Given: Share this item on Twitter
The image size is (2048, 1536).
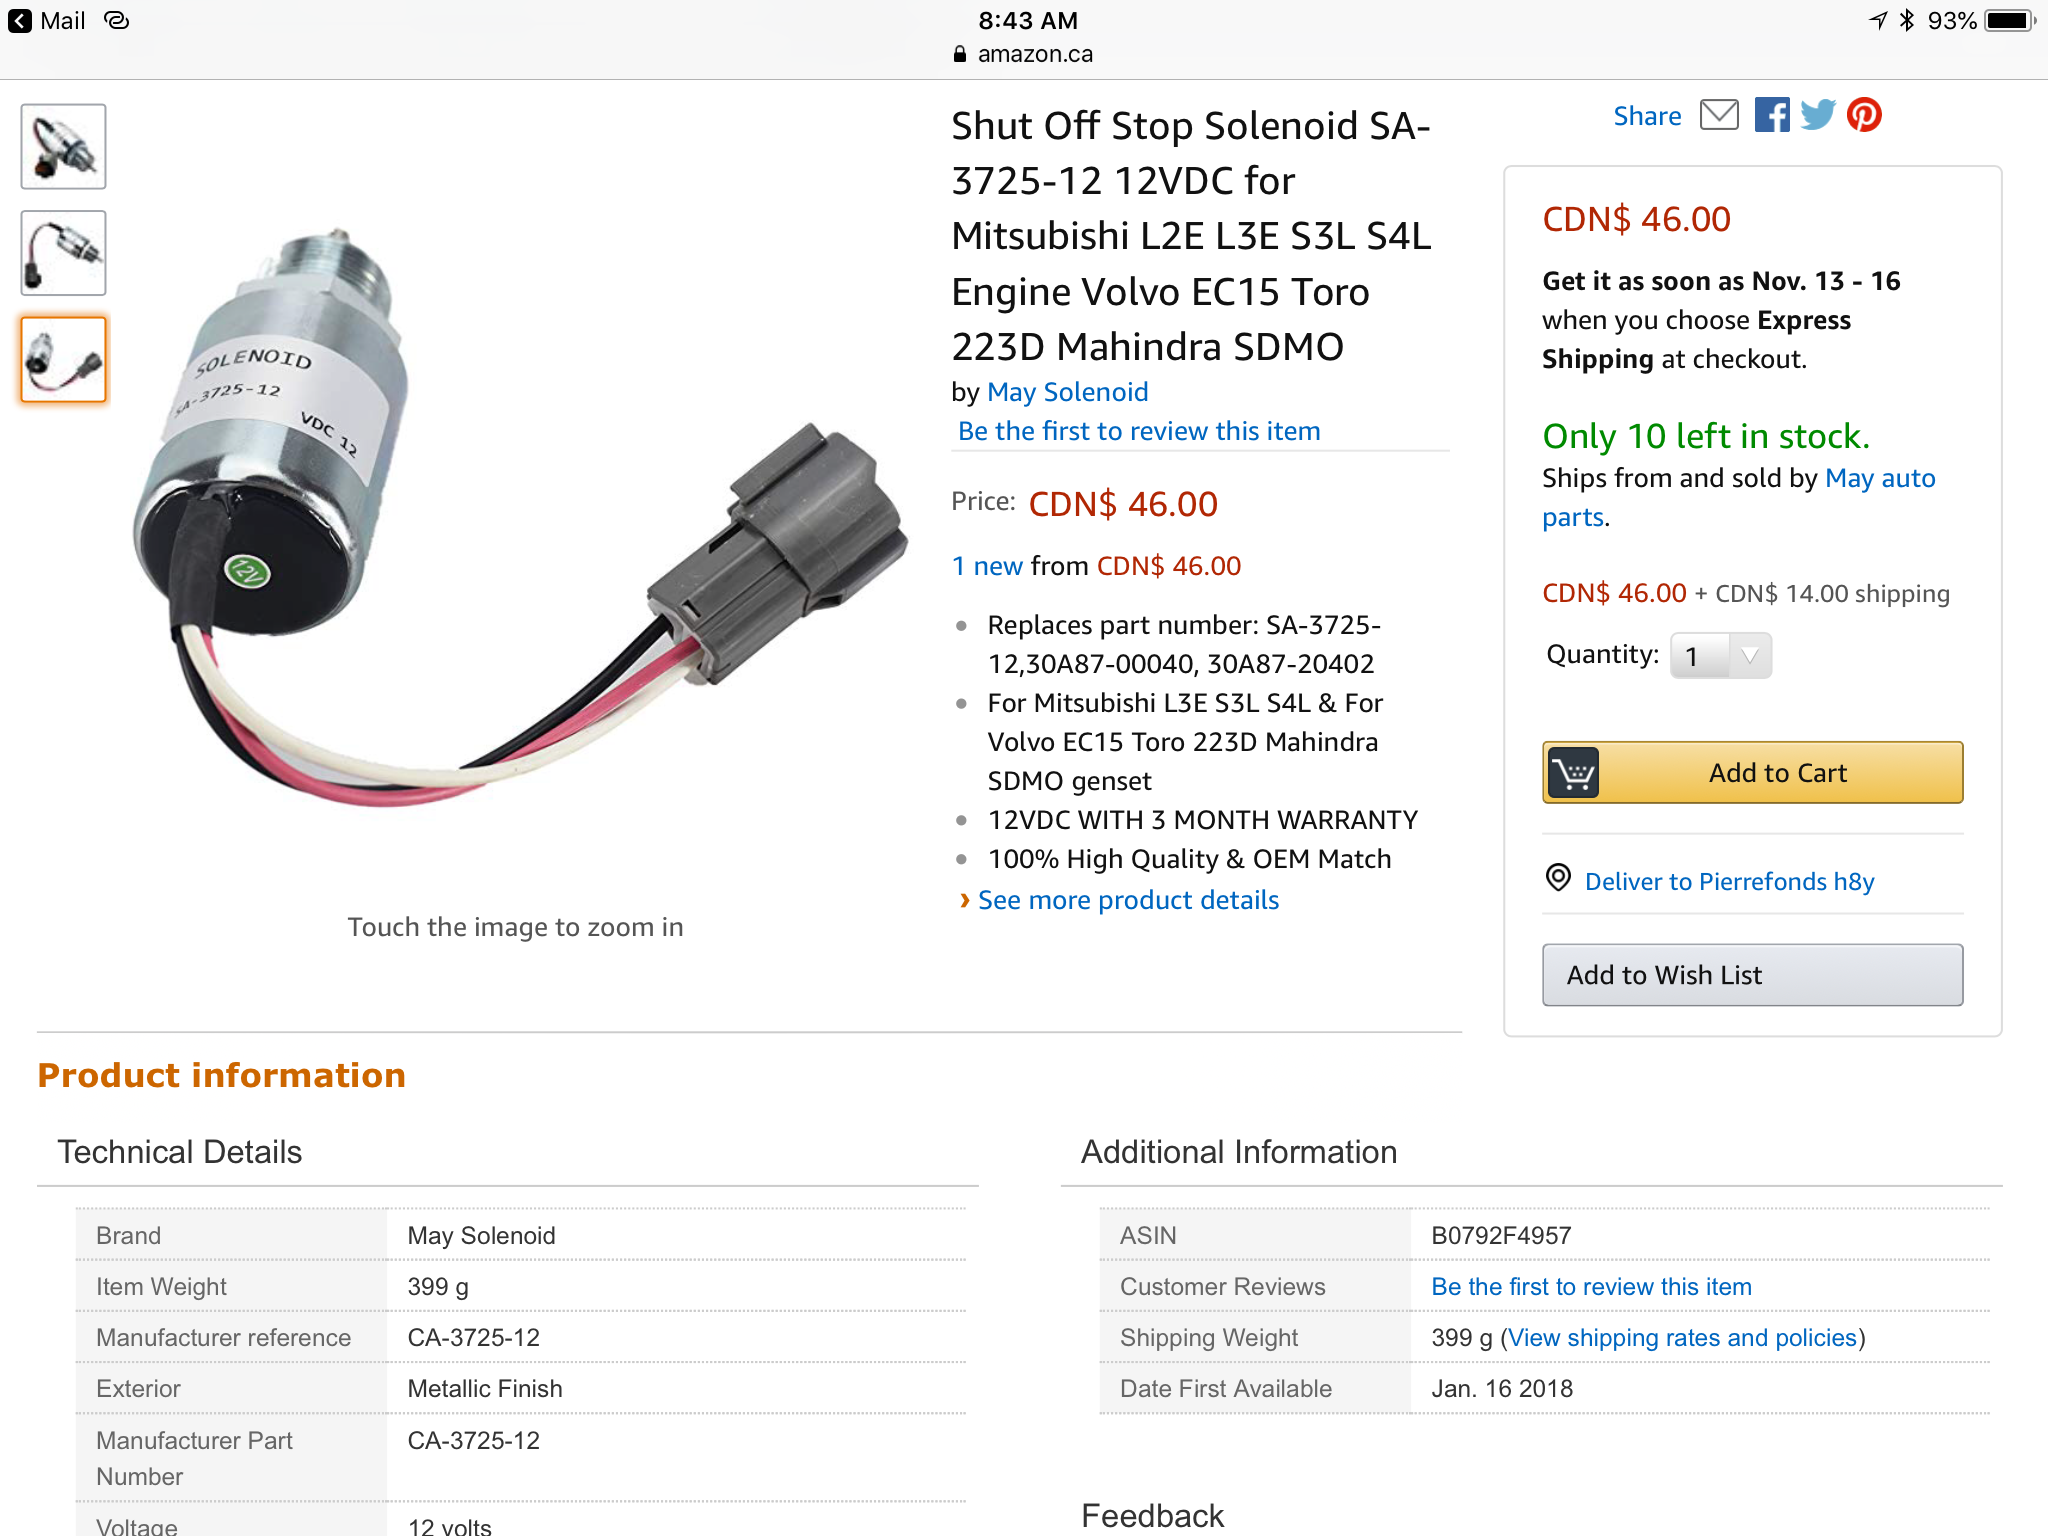Looking at the screenshot, I should [x=1818, y=115].
